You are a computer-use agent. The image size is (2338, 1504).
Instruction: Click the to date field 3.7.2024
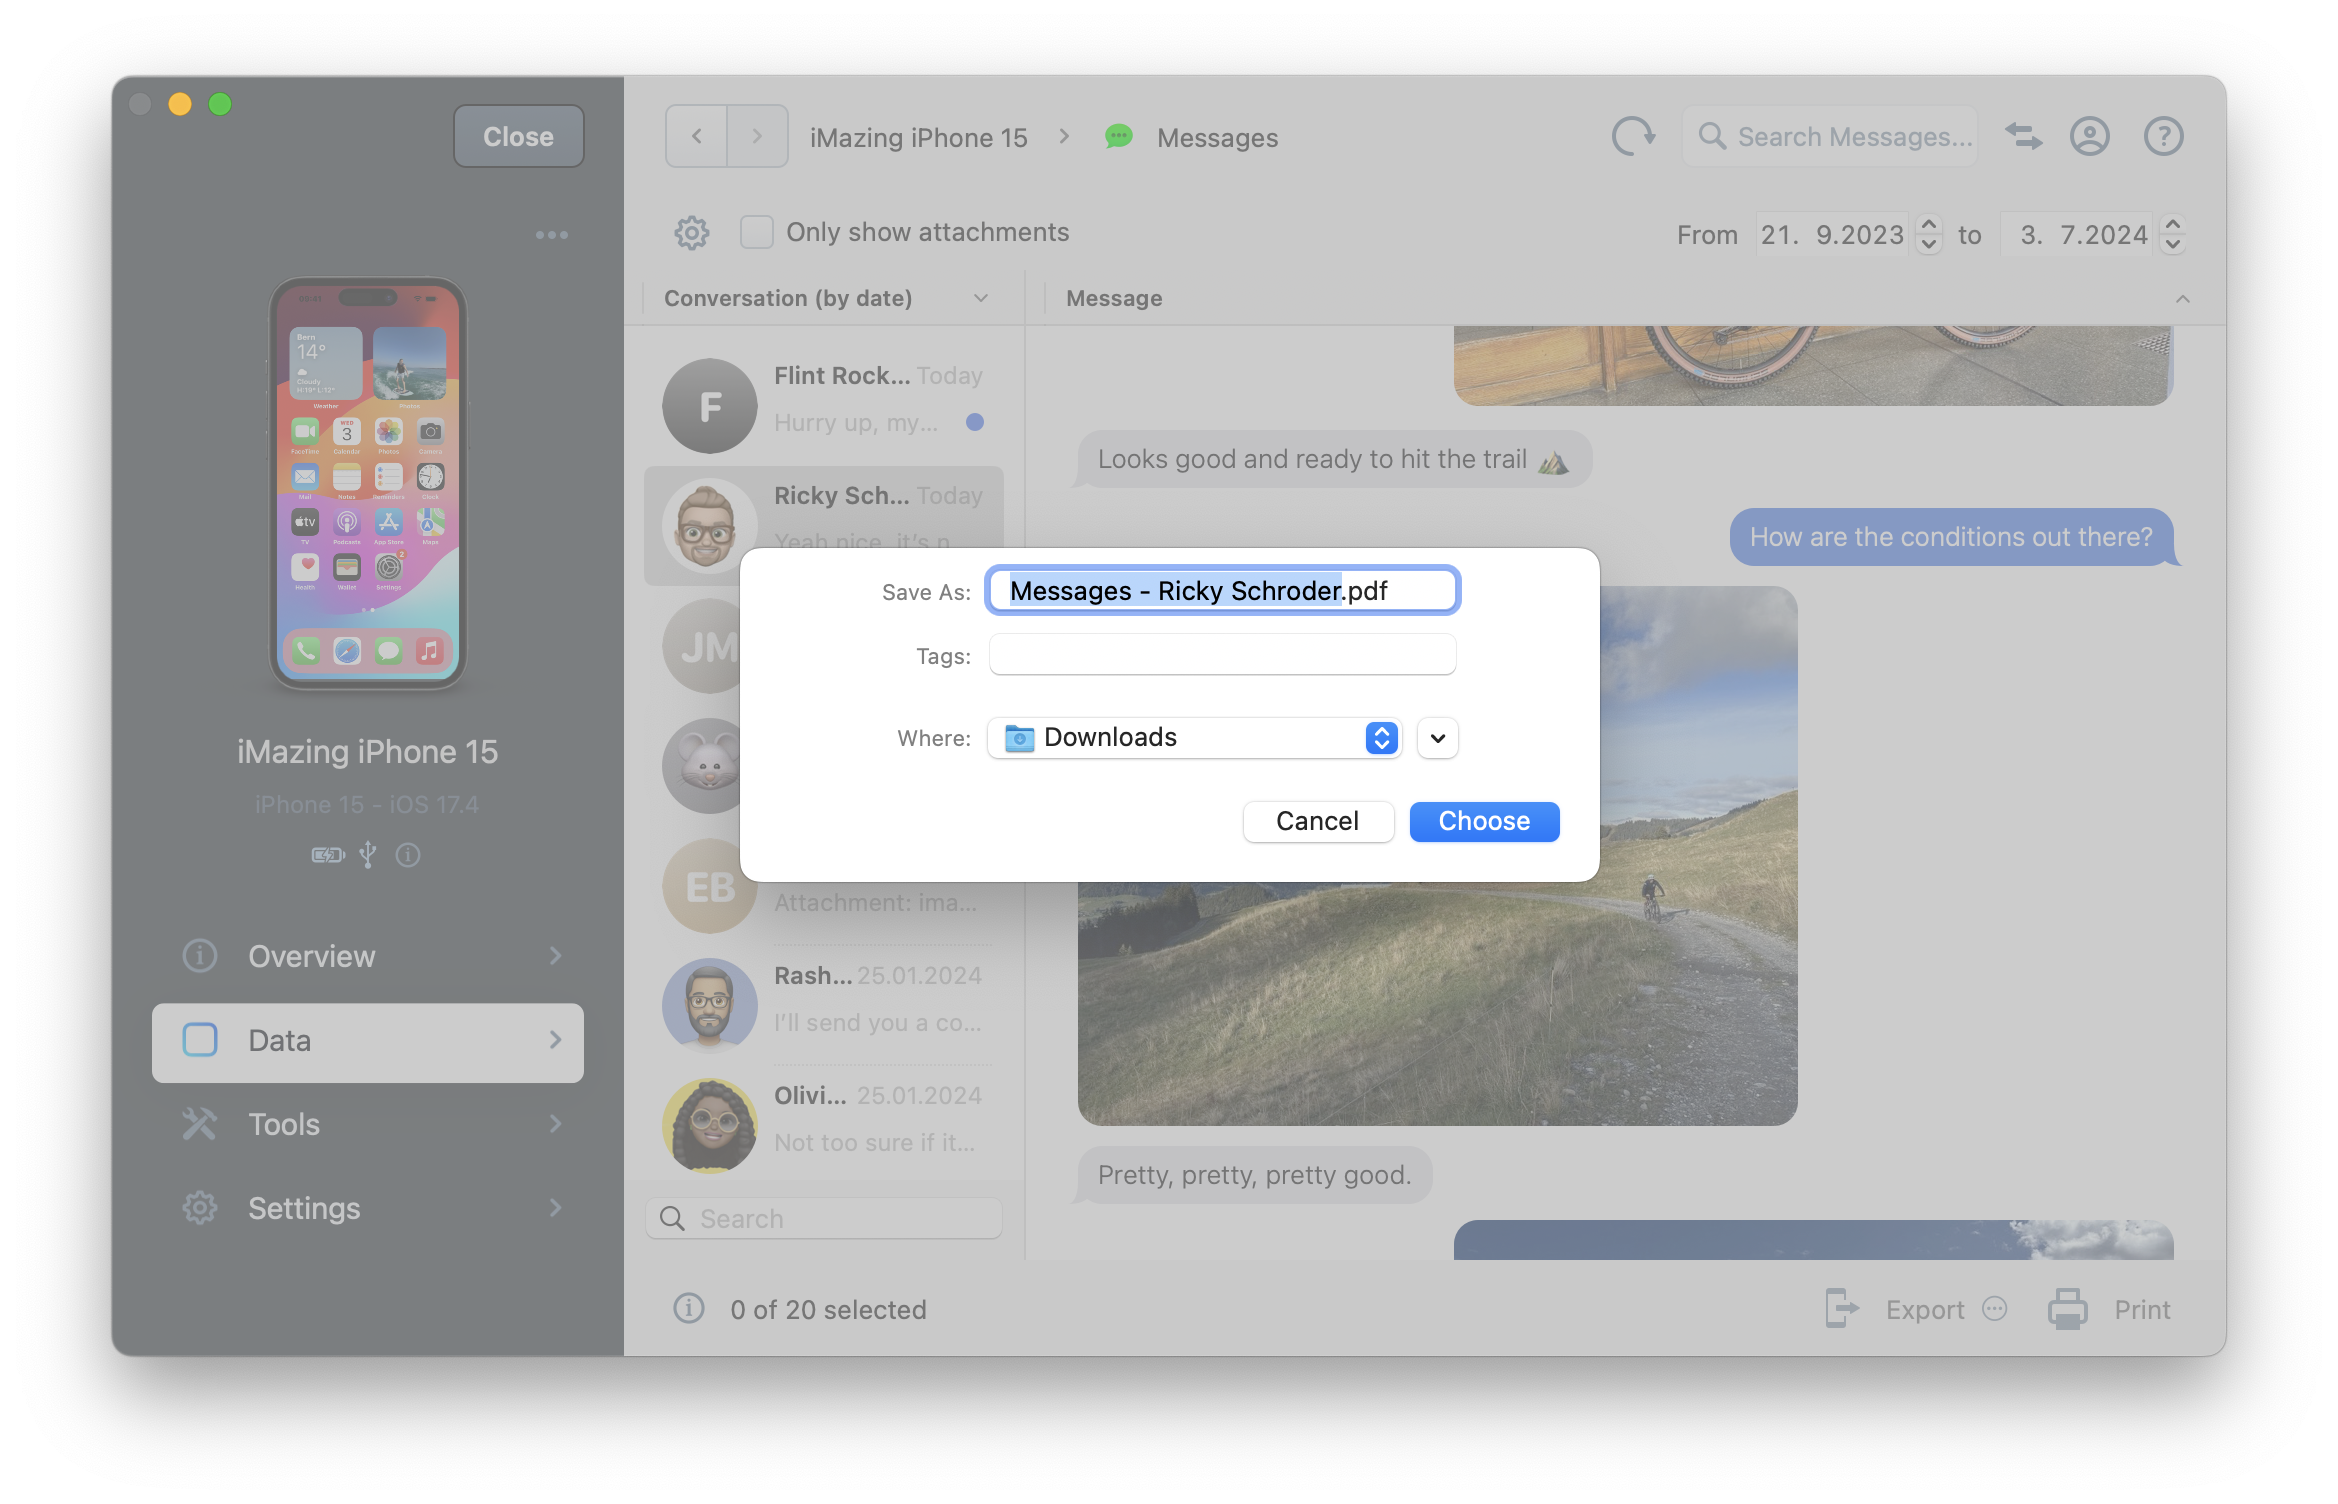click(2076, 235)
